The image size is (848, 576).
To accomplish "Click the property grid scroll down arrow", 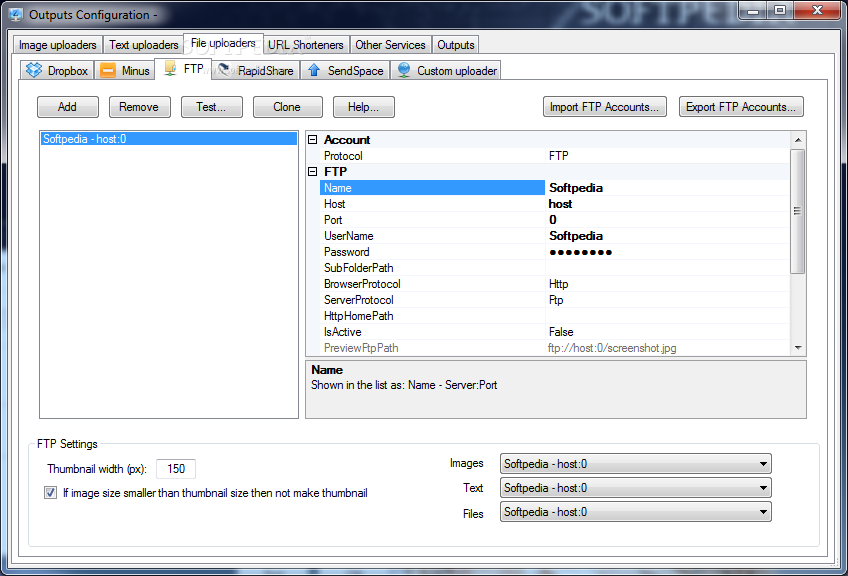I will (x=798, y=348).
